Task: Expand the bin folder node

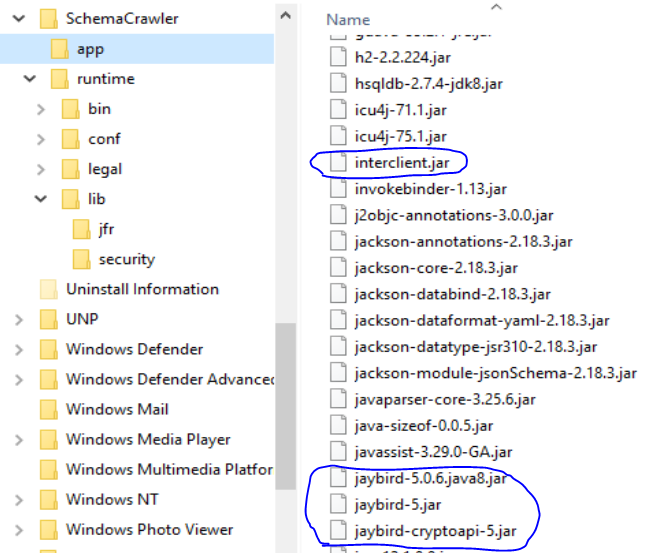Action: [41, 109]
